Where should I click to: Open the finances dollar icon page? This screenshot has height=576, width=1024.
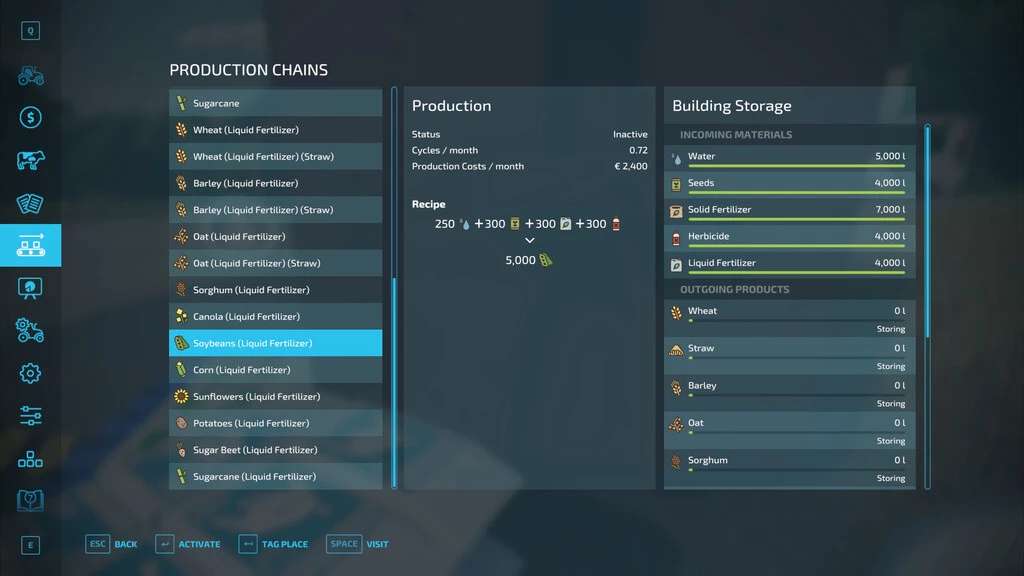tap(30, 118)
